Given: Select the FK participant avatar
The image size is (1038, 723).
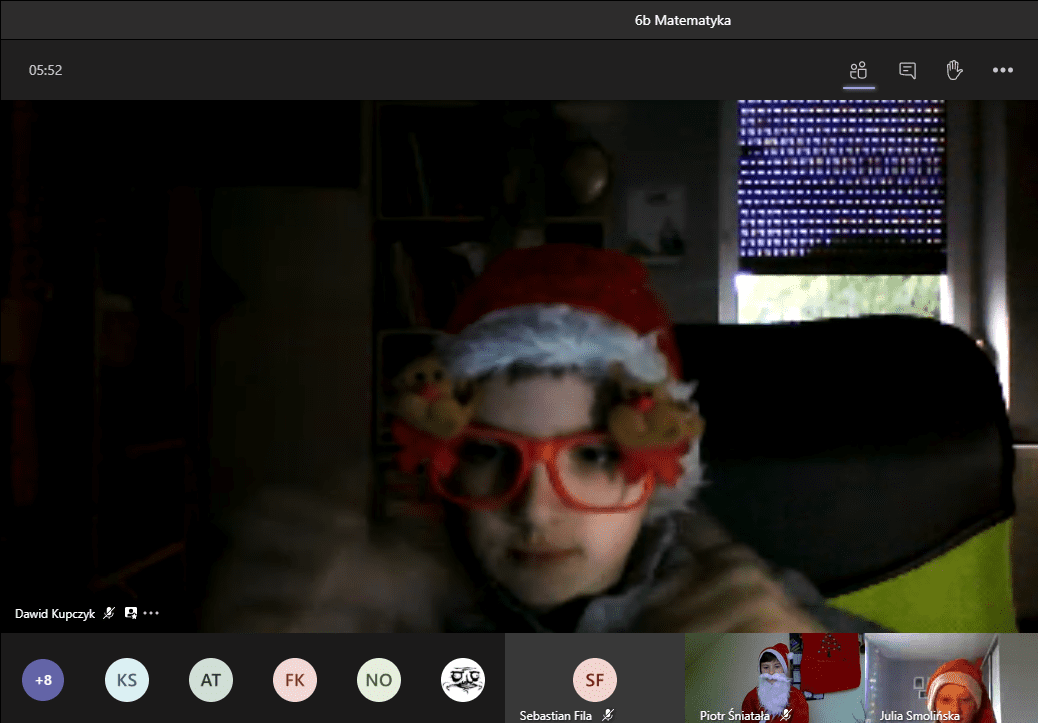Looking at the screenshot, I should tap(295, 680).
